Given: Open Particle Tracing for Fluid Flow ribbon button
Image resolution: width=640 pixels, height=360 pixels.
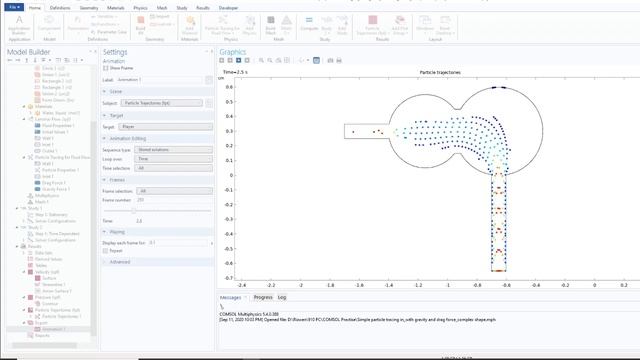Looking at the screenshot, I should (222, 25).
